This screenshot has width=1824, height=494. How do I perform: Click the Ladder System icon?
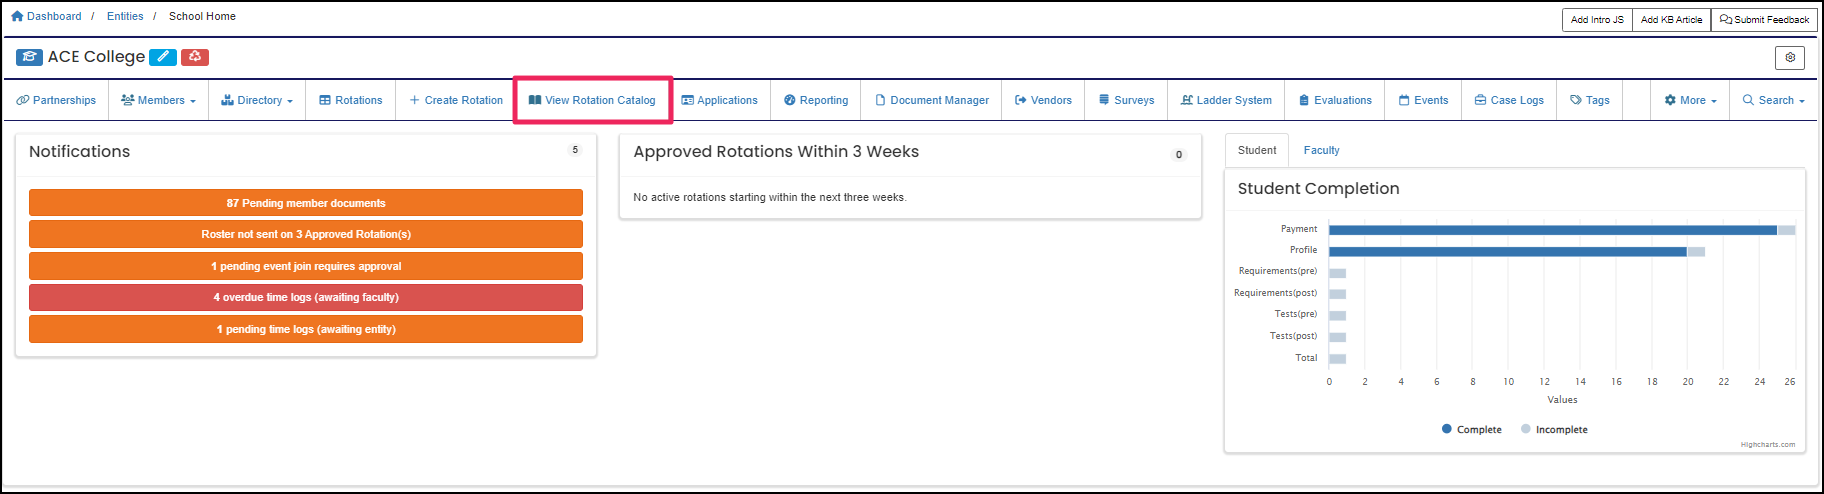(1187, 100)
